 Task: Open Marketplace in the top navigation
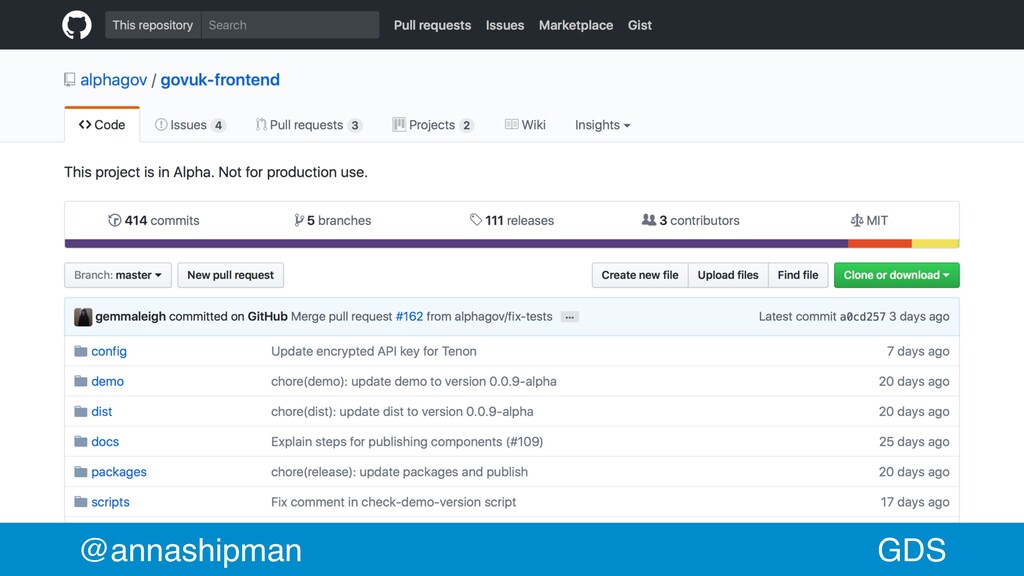[576, 25]
